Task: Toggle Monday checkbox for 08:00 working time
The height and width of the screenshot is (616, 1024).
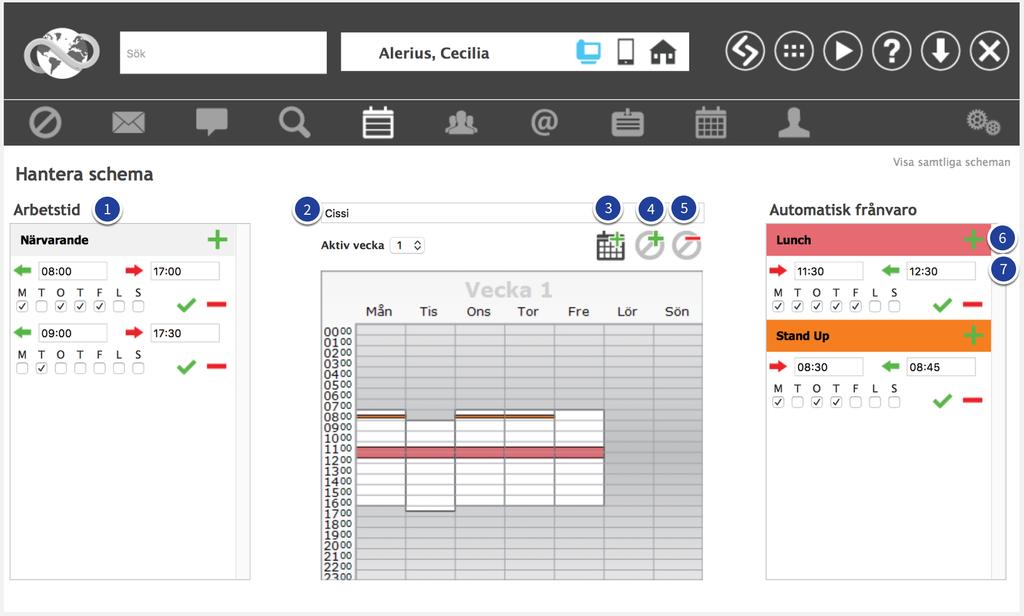Action: pos(22,306)
